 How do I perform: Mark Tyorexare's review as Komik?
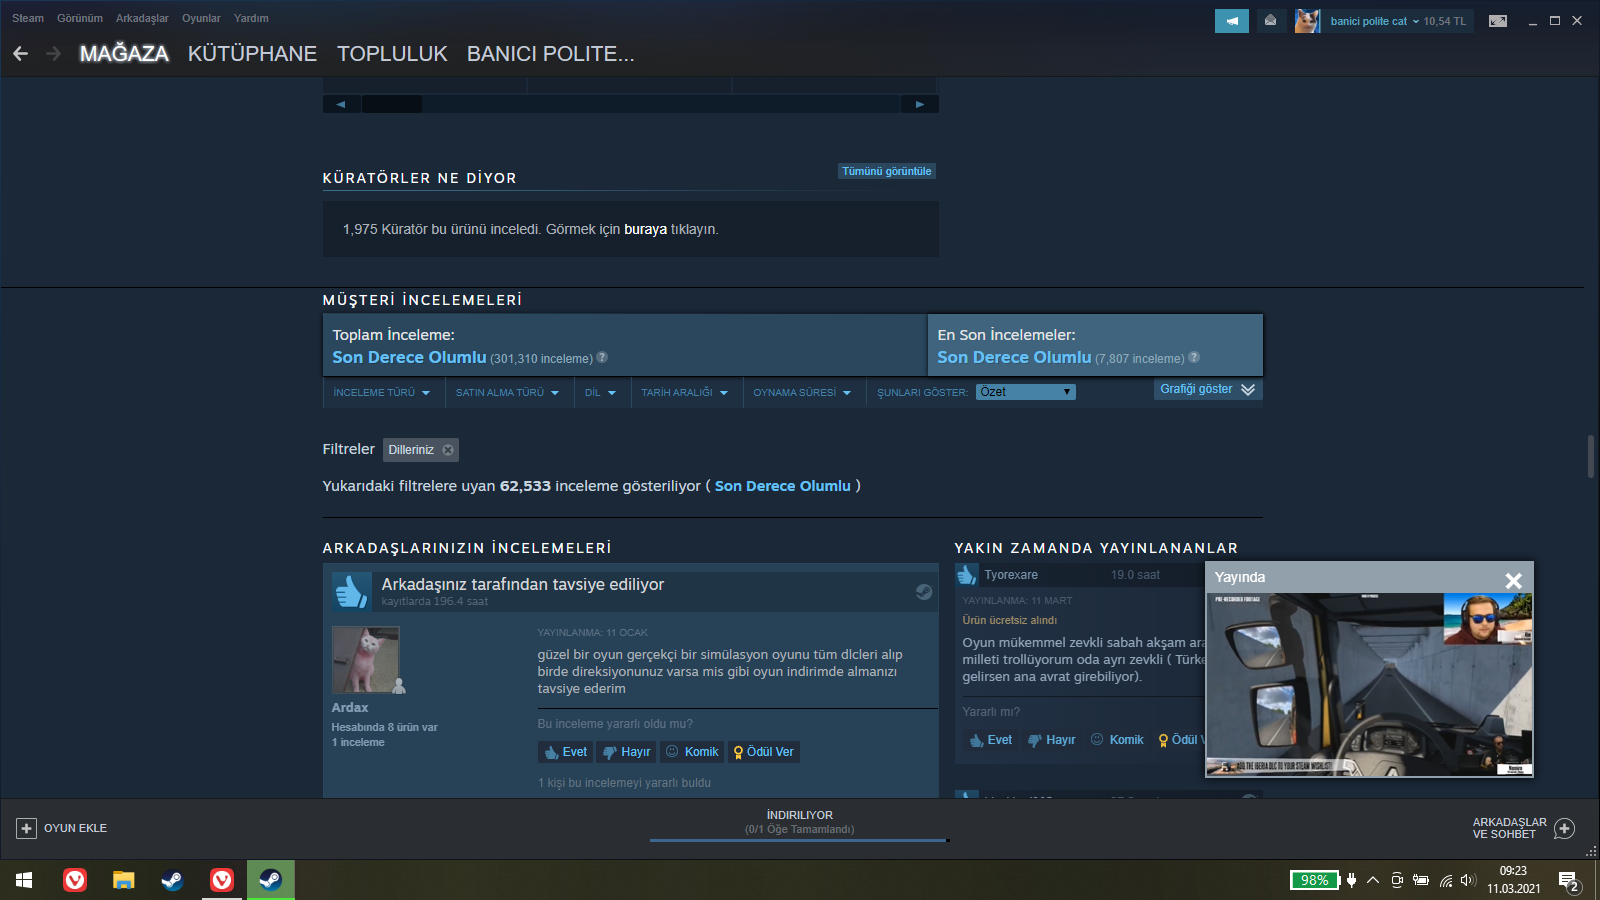pyautogui.click(x=1117, y=740)
